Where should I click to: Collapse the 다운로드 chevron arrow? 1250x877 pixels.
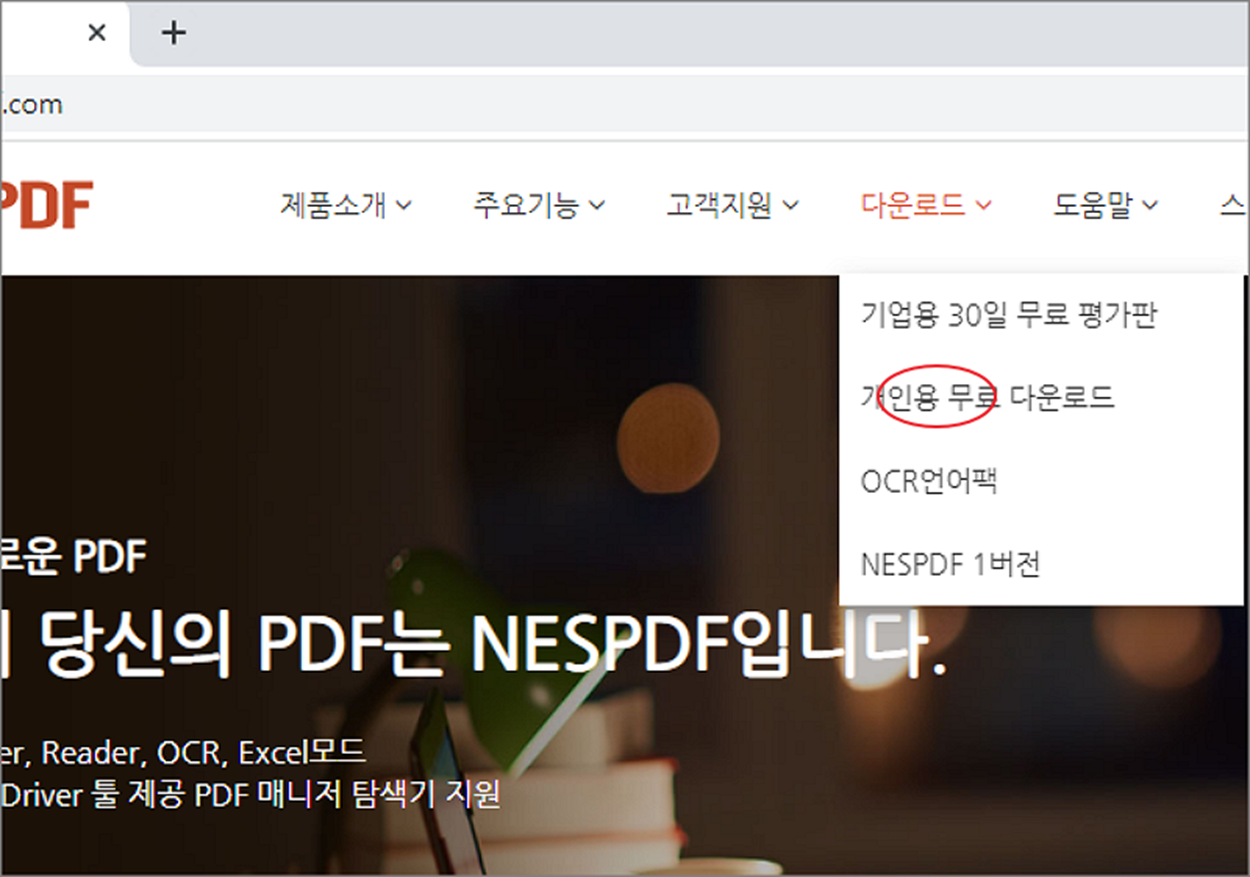[x=984, y=206]
